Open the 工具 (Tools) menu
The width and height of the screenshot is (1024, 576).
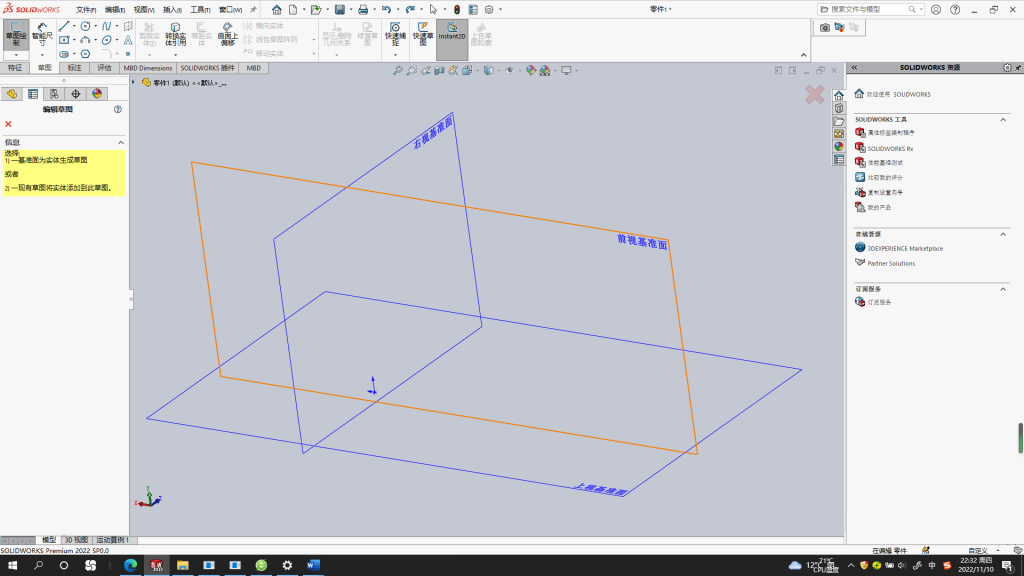click(200, 10)
